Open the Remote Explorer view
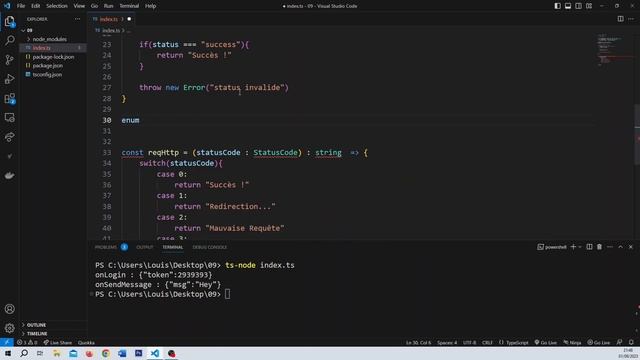 9,118
